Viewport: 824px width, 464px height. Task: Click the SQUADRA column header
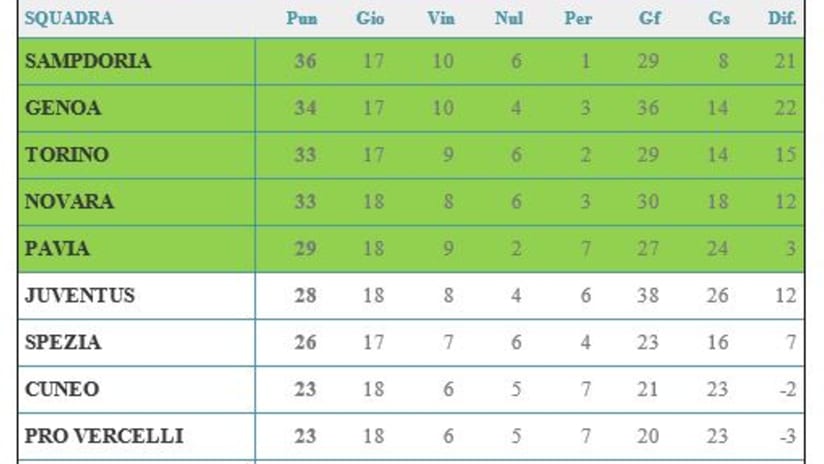click(x=69, y=19)
